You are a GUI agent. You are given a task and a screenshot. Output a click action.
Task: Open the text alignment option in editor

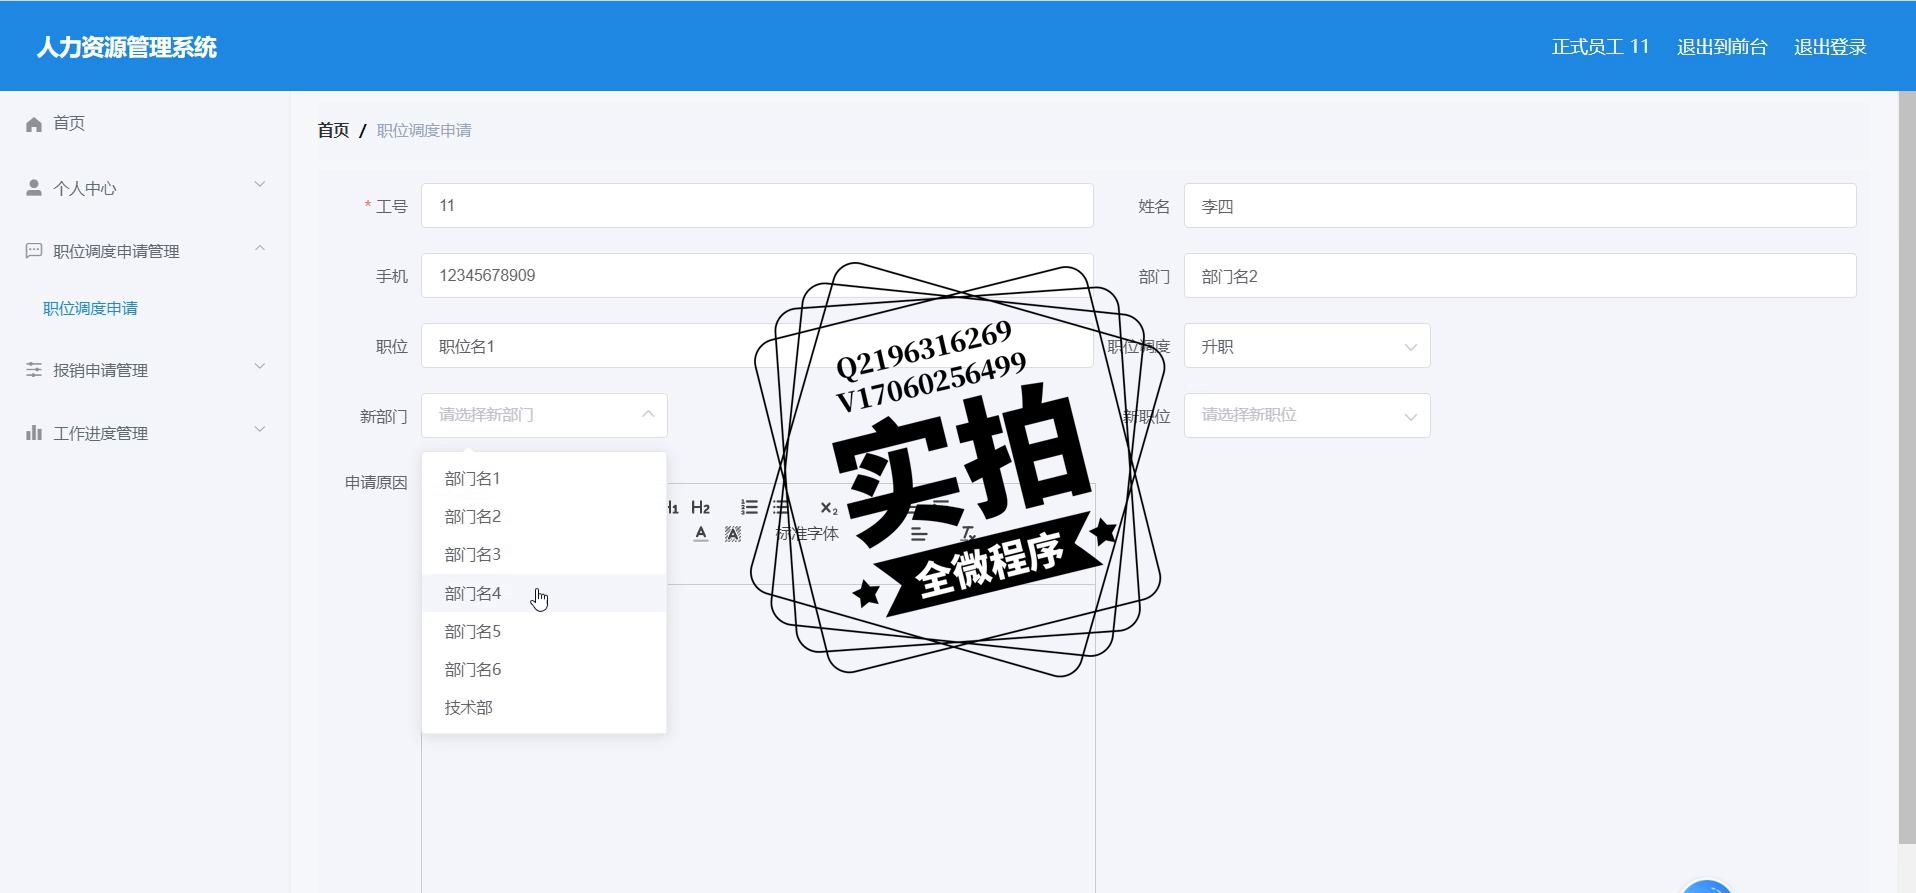[x=919, y=534]
